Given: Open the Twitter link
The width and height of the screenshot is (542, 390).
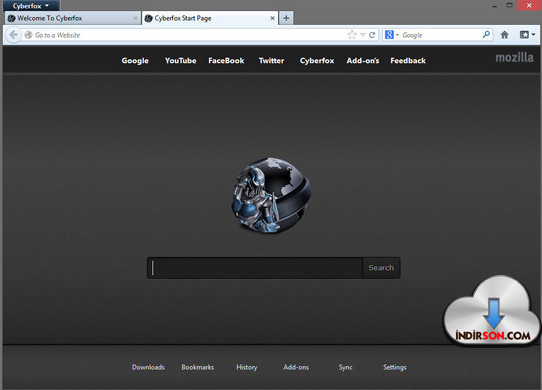Looking at the screenshot, I should (x=271, y=61).
